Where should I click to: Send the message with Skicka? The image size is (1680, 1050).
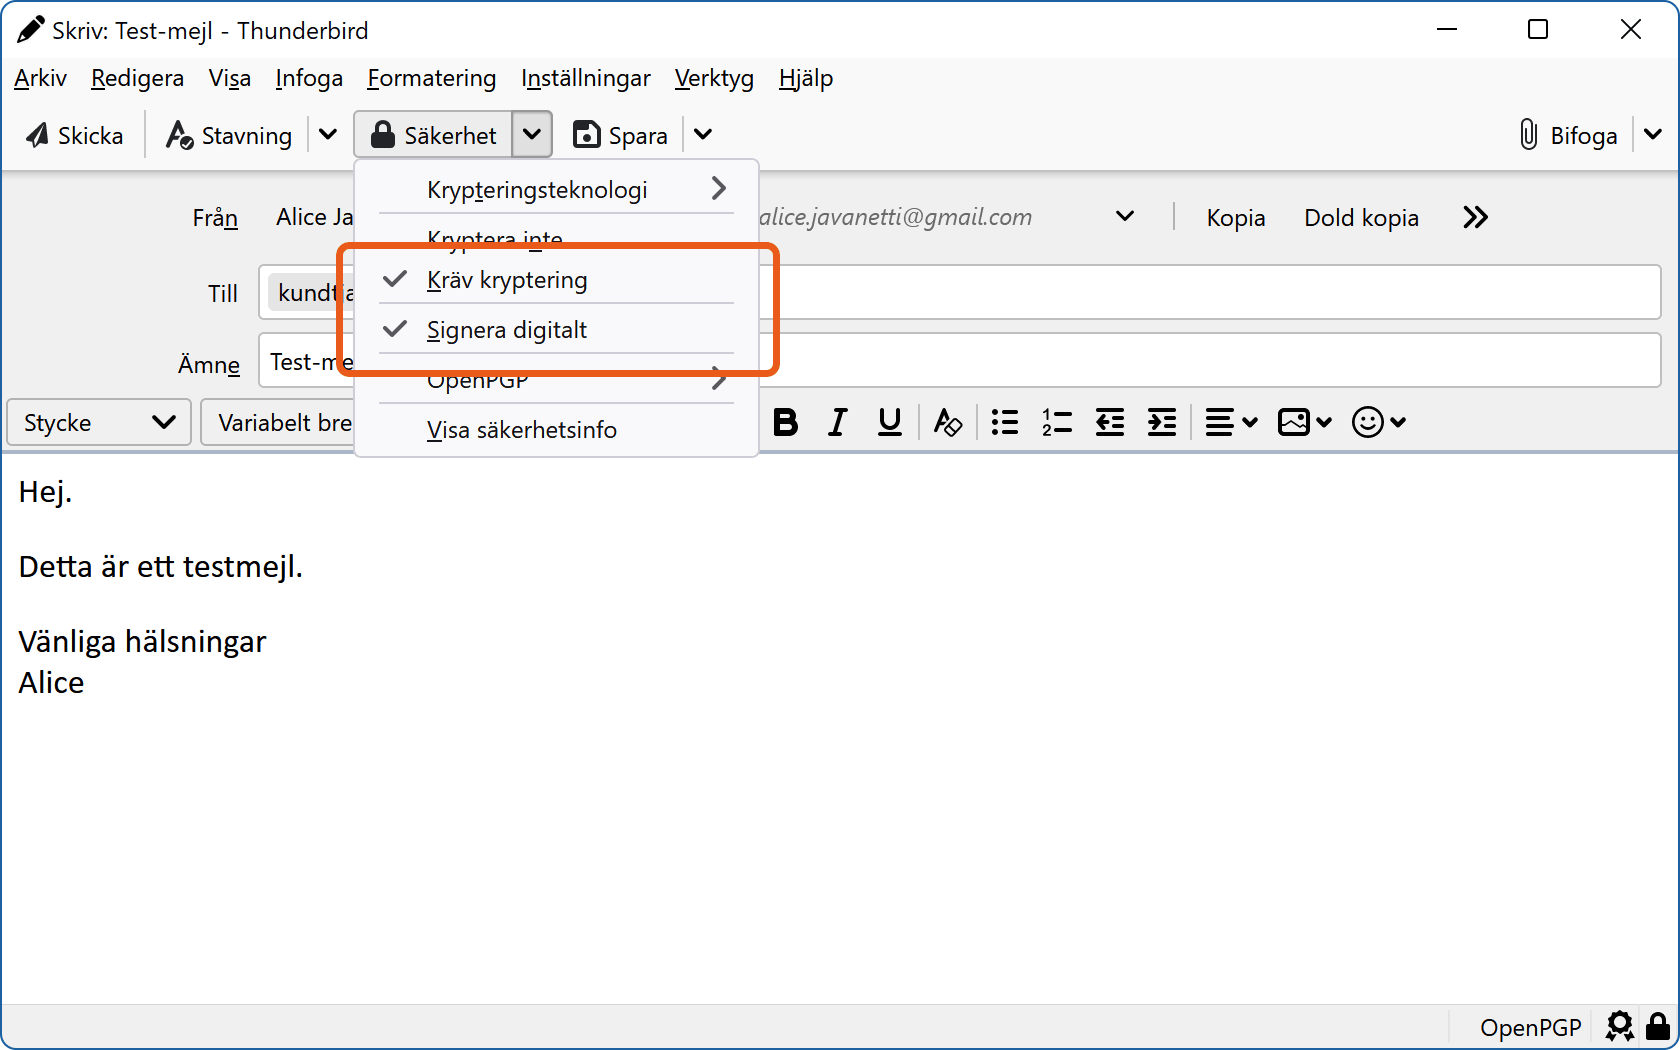(75, 135)
